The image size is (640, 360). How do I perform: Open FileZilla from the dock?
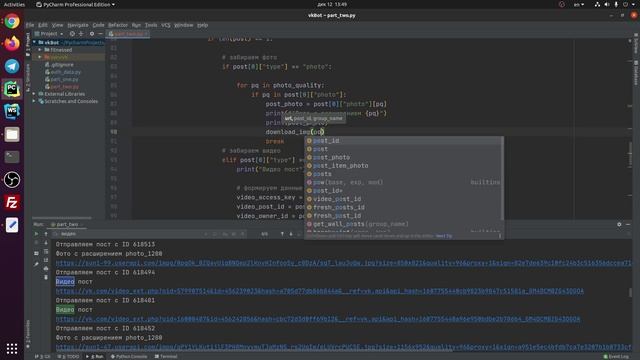point(12,202)
